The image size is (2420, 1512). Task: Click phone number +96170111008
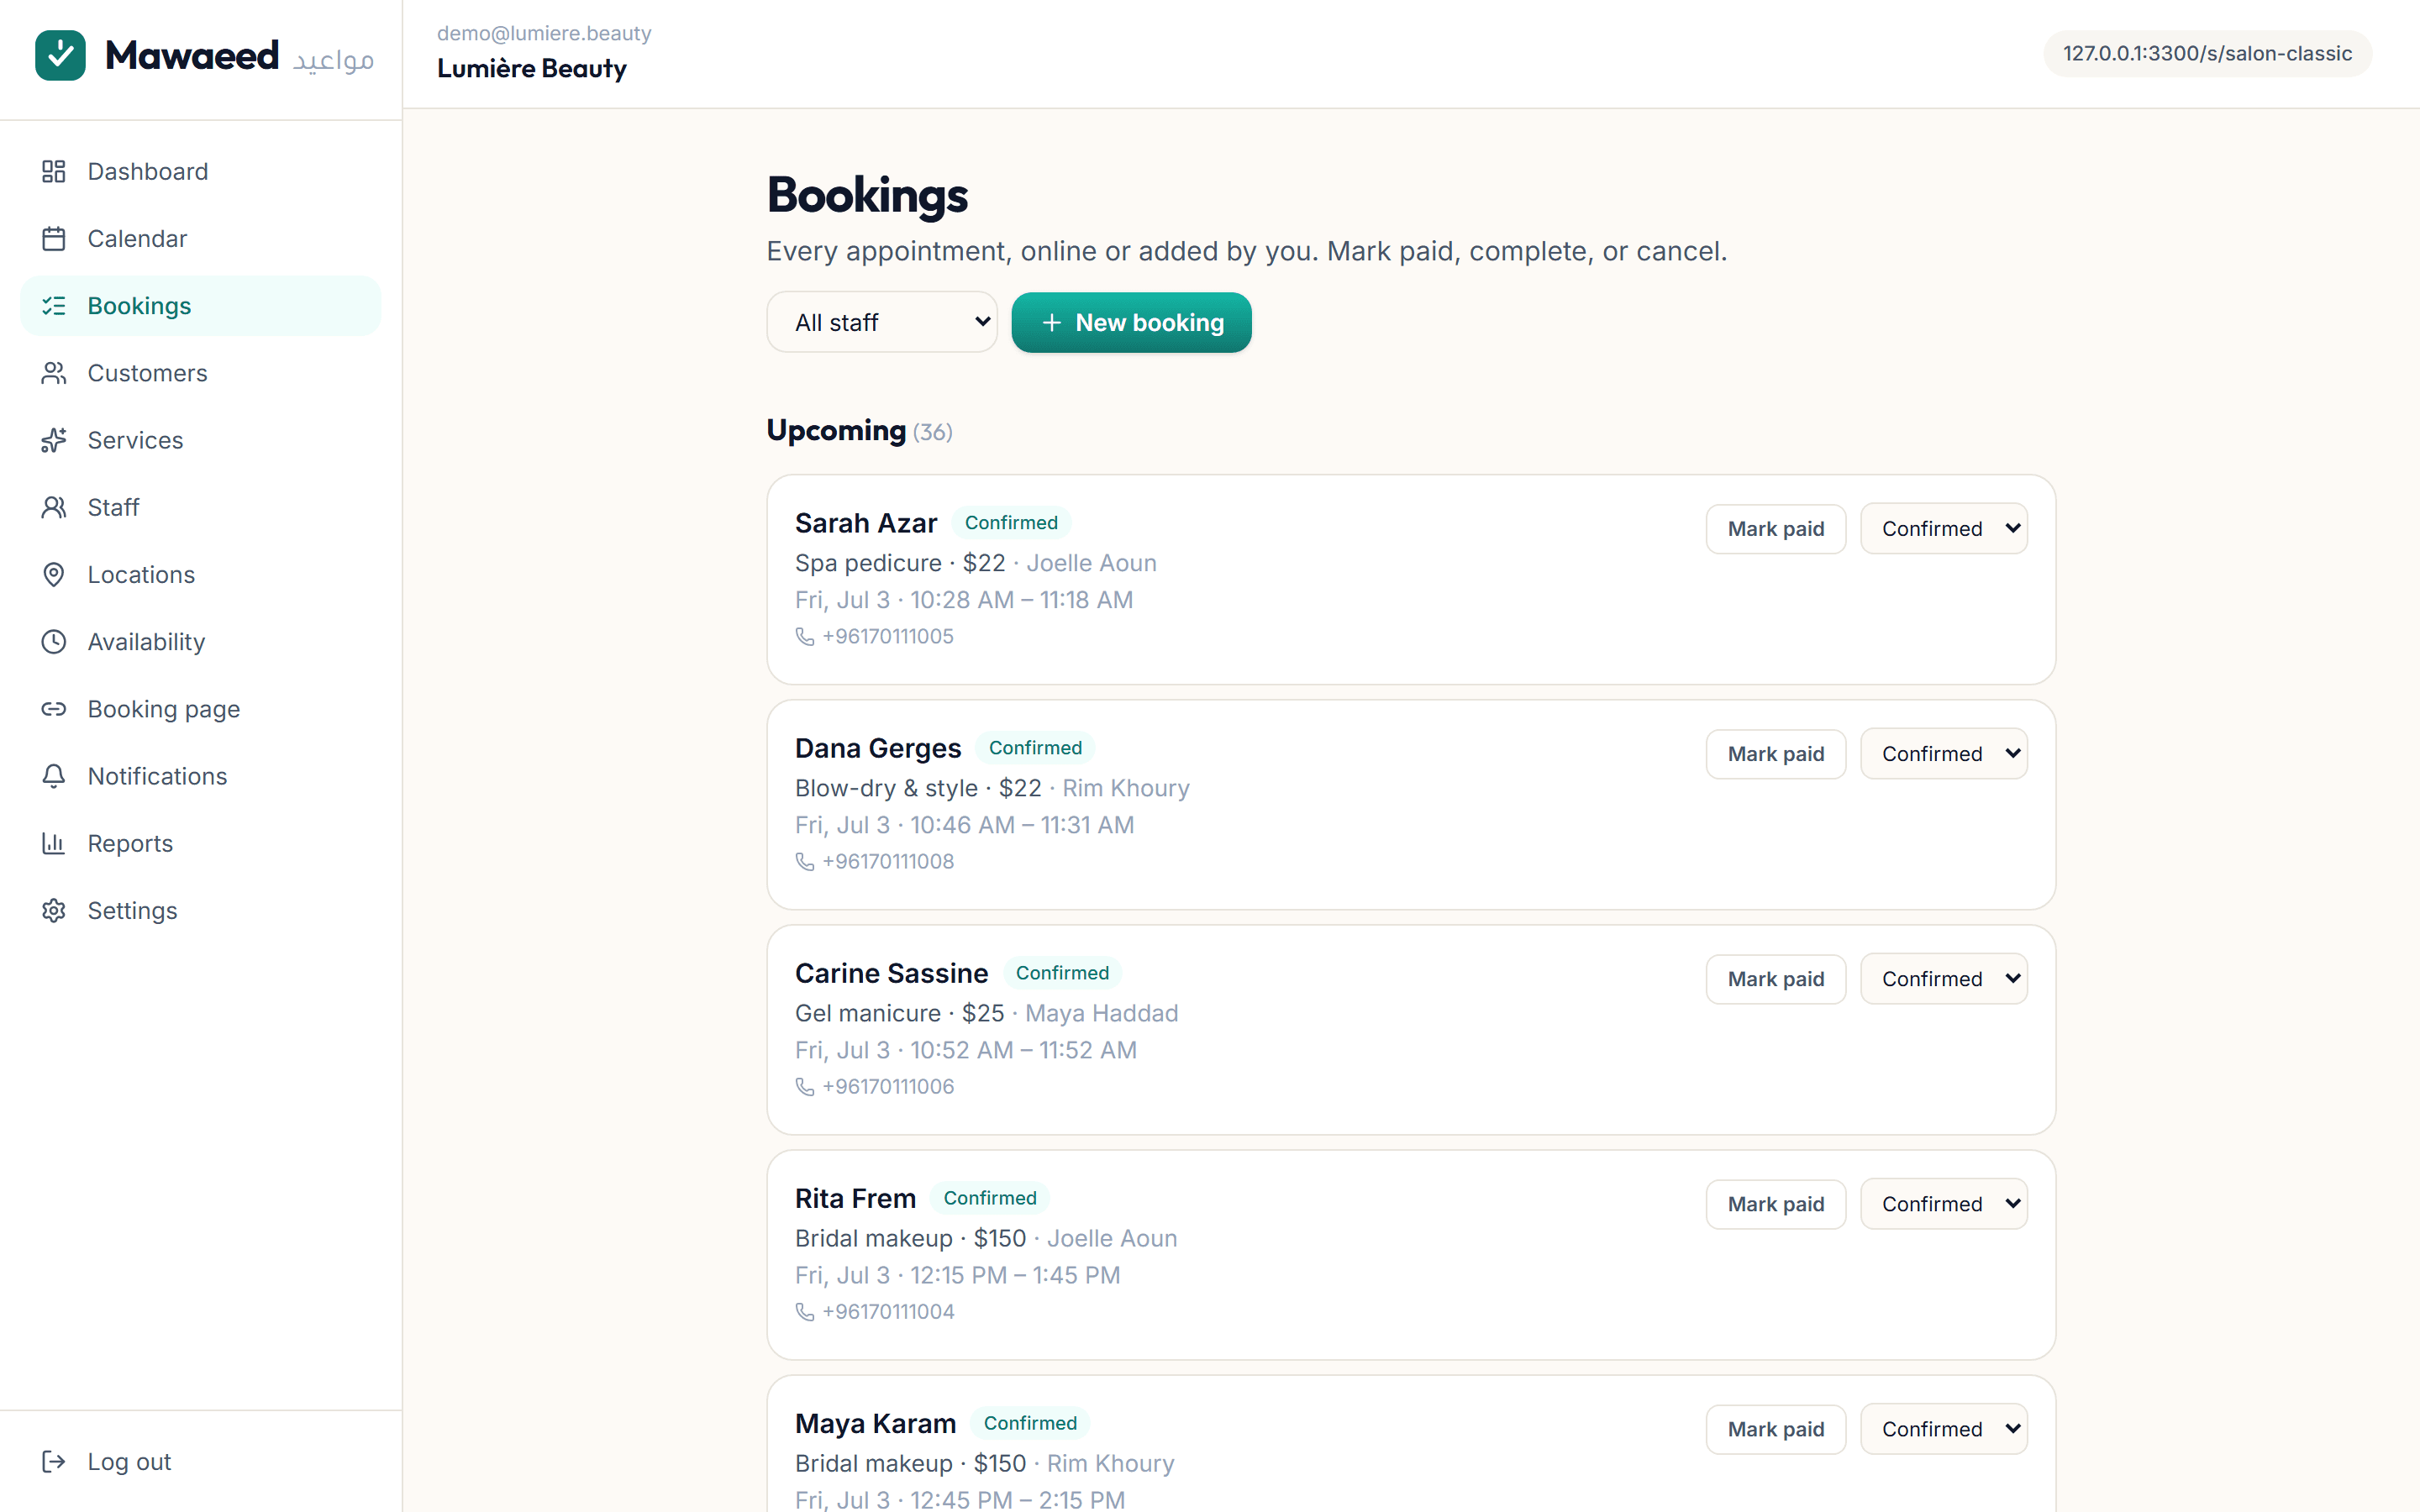coord(888,861)
